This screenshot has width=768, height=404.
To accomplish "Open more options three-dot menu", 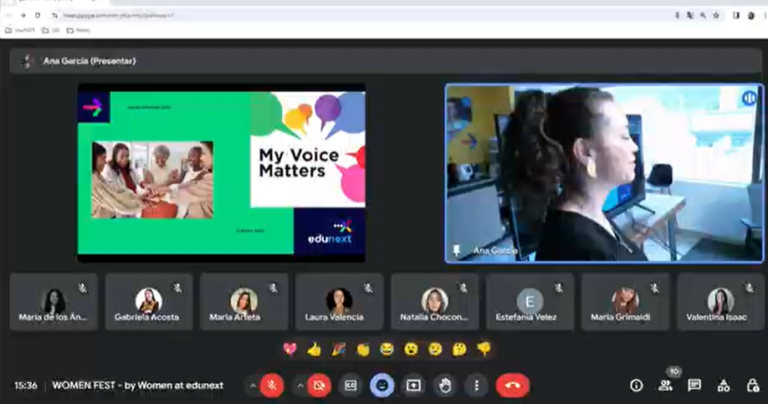I will pos(477,386).
